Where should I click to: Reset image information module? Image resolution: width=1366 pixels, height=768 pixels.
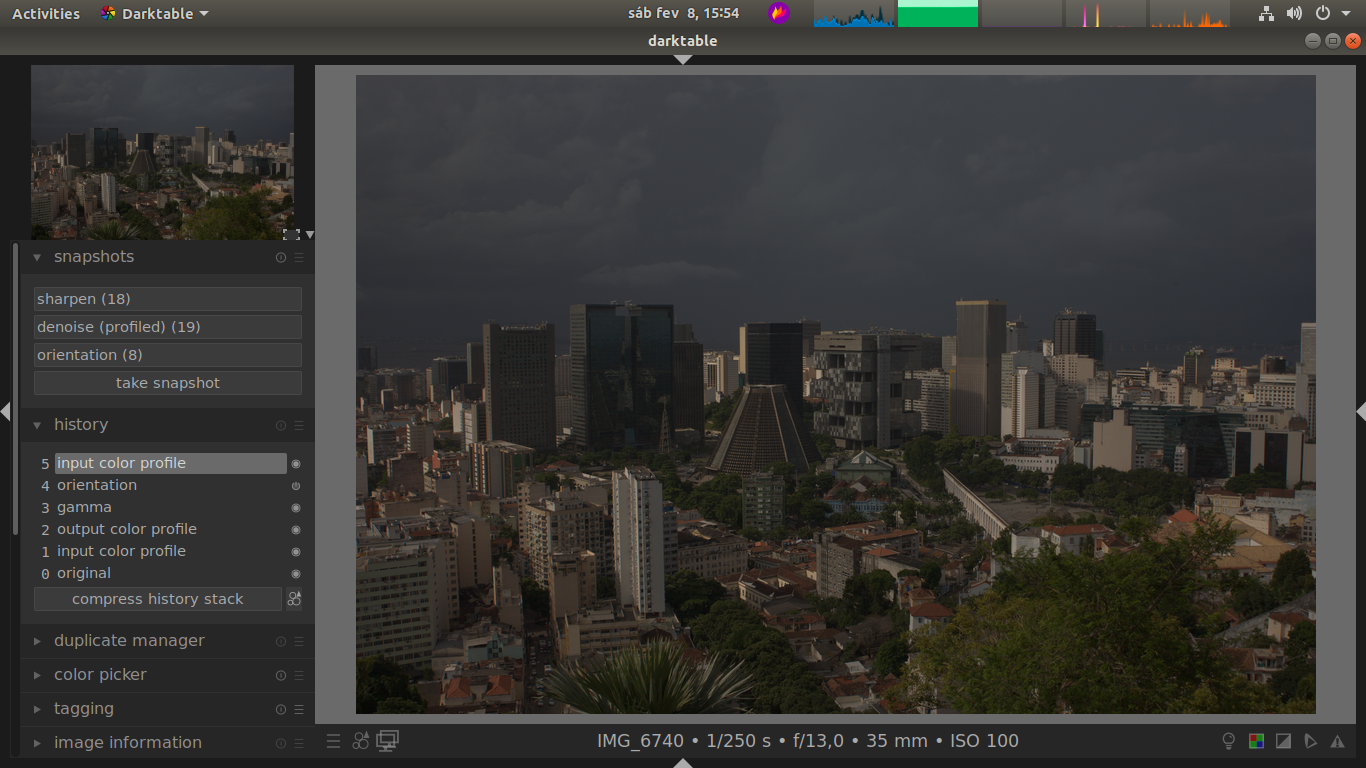(x=281, y=743)
